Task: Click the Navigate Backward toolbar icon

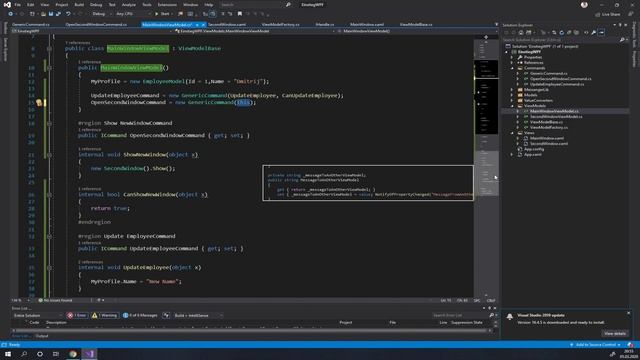Action: [10, 14]
